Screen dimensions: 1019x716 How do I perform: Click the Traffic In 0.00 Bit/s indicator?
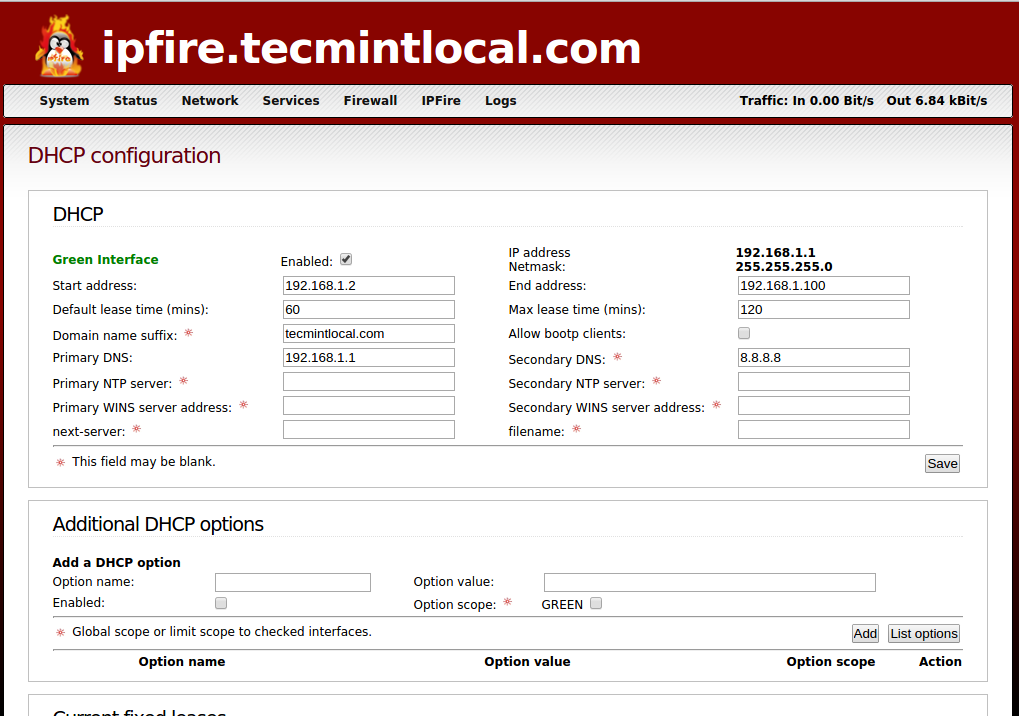806,101
